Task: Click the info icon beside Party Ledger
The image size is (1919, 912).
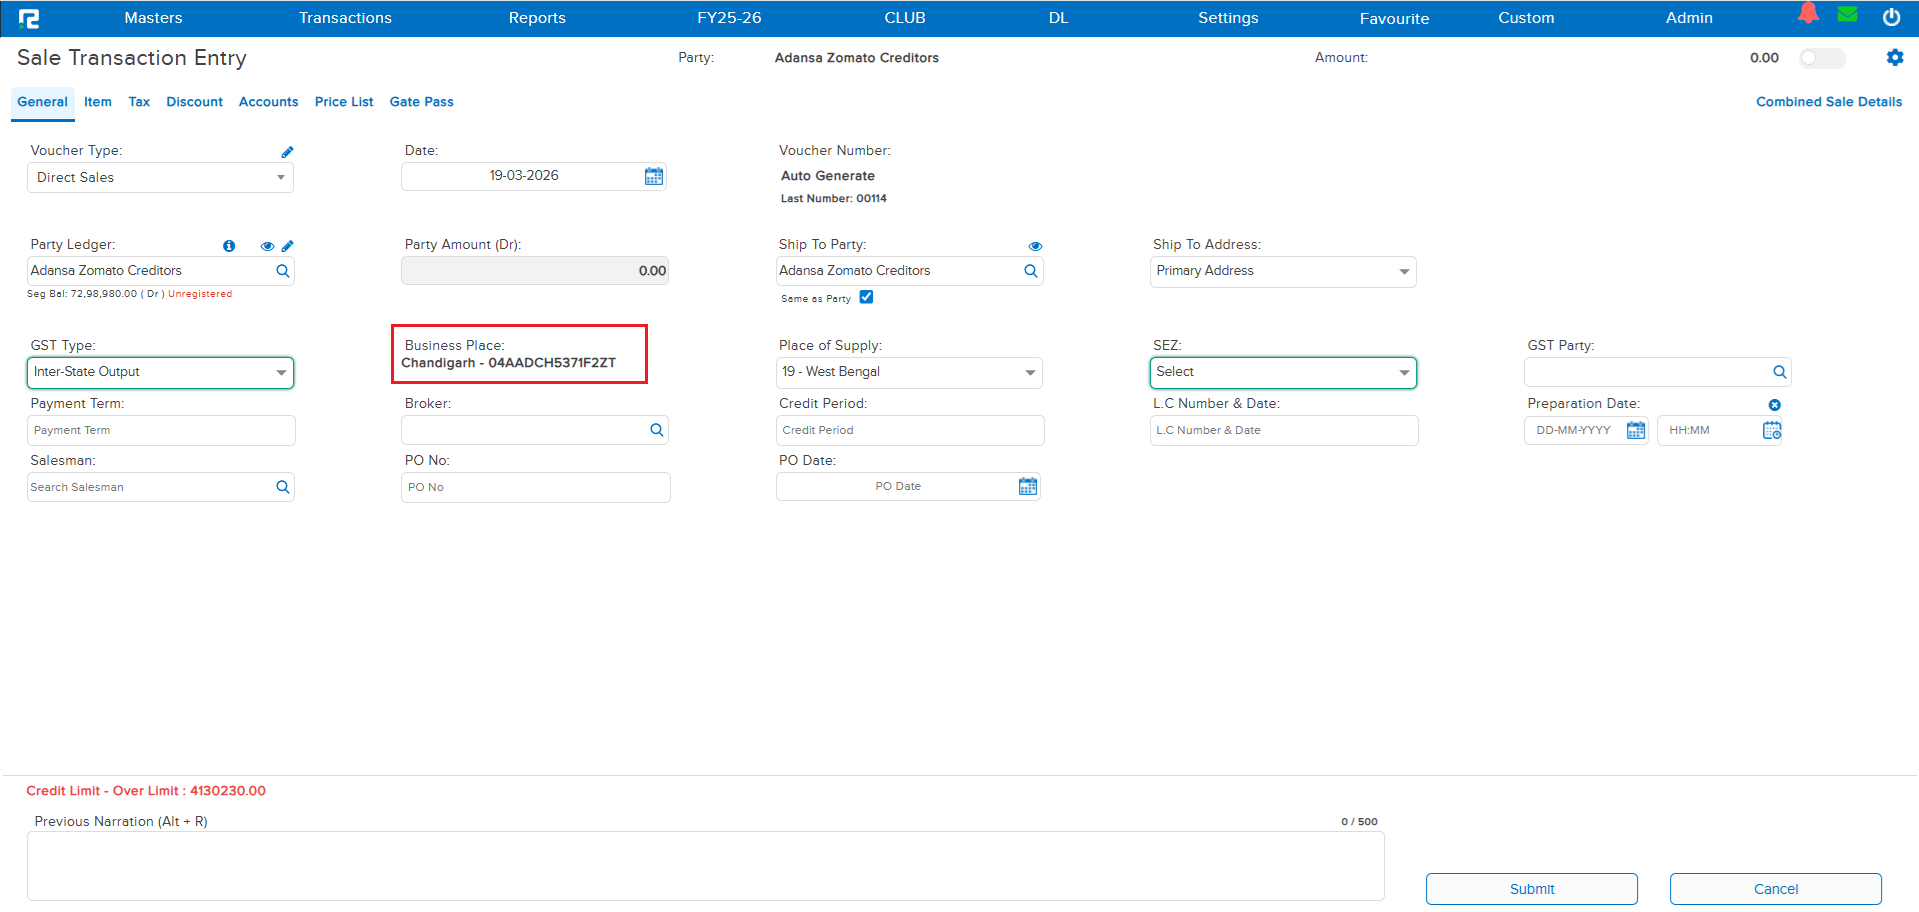Action: tap(229, 245)
